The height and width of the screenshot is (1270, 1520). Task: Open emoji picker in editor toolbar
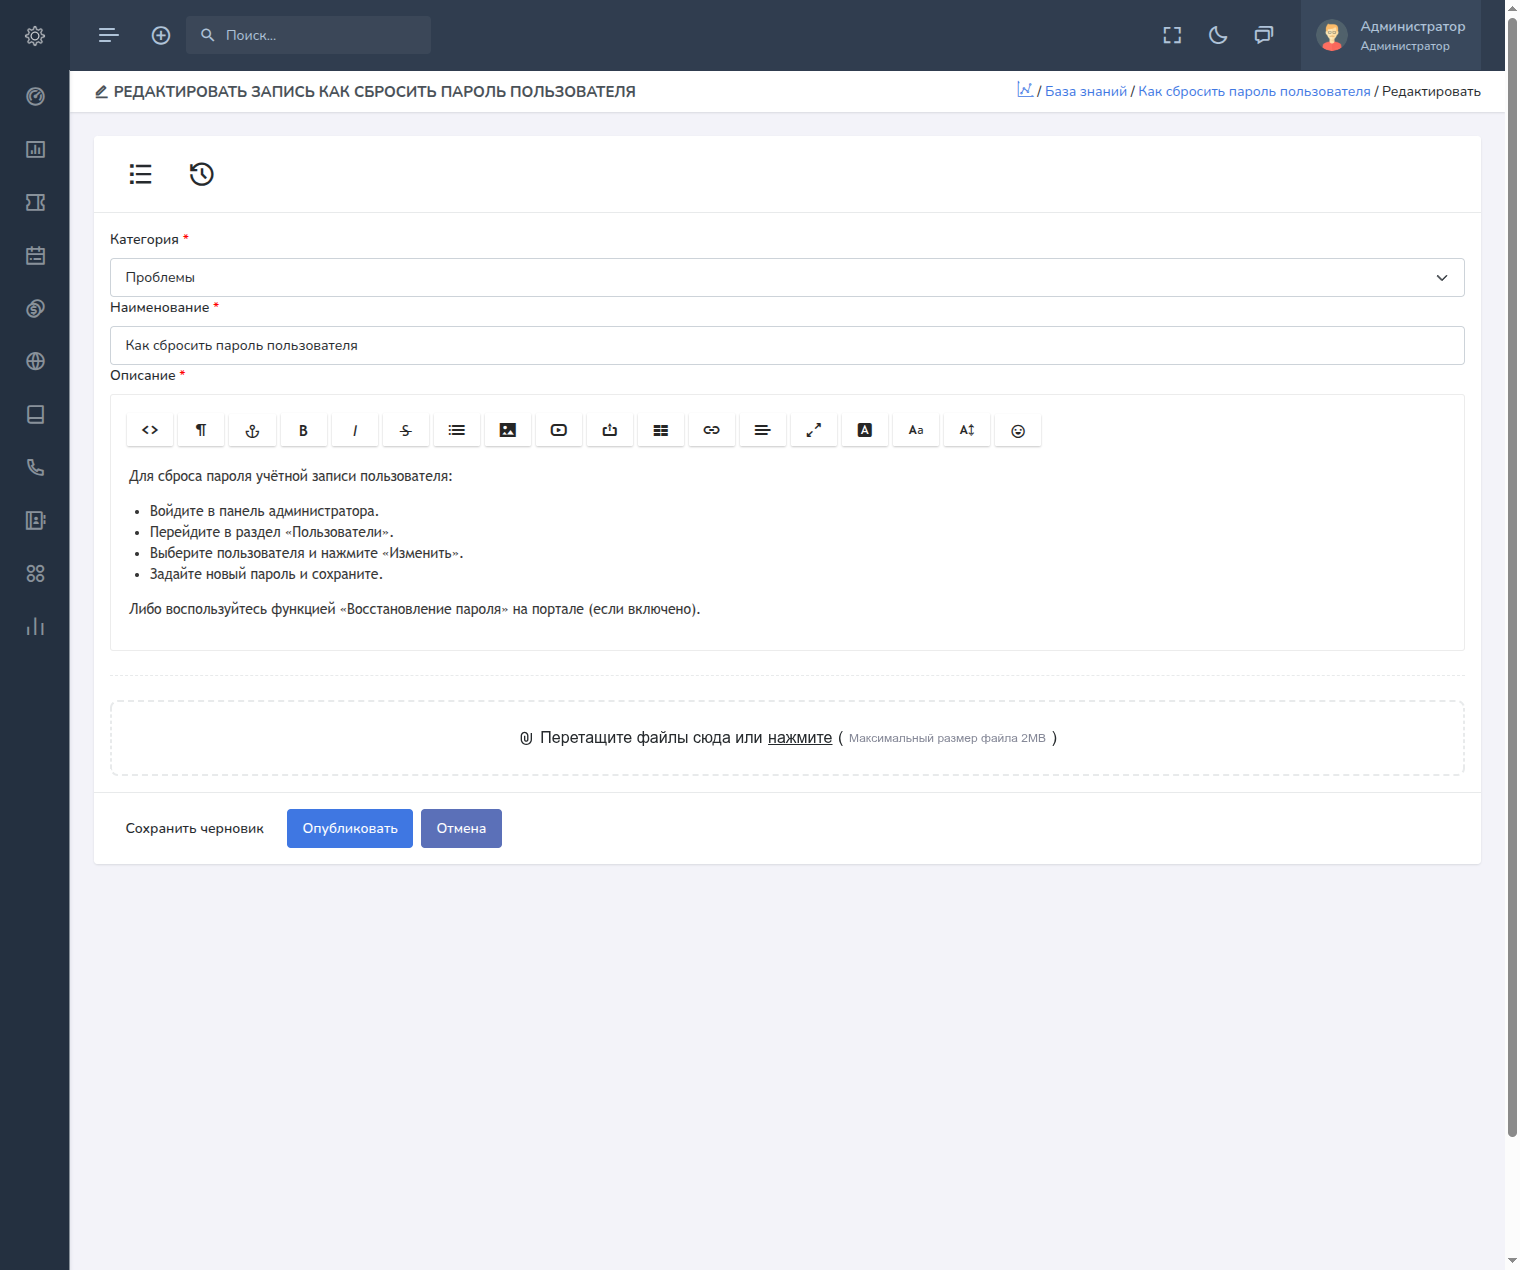pos(1018,430)
